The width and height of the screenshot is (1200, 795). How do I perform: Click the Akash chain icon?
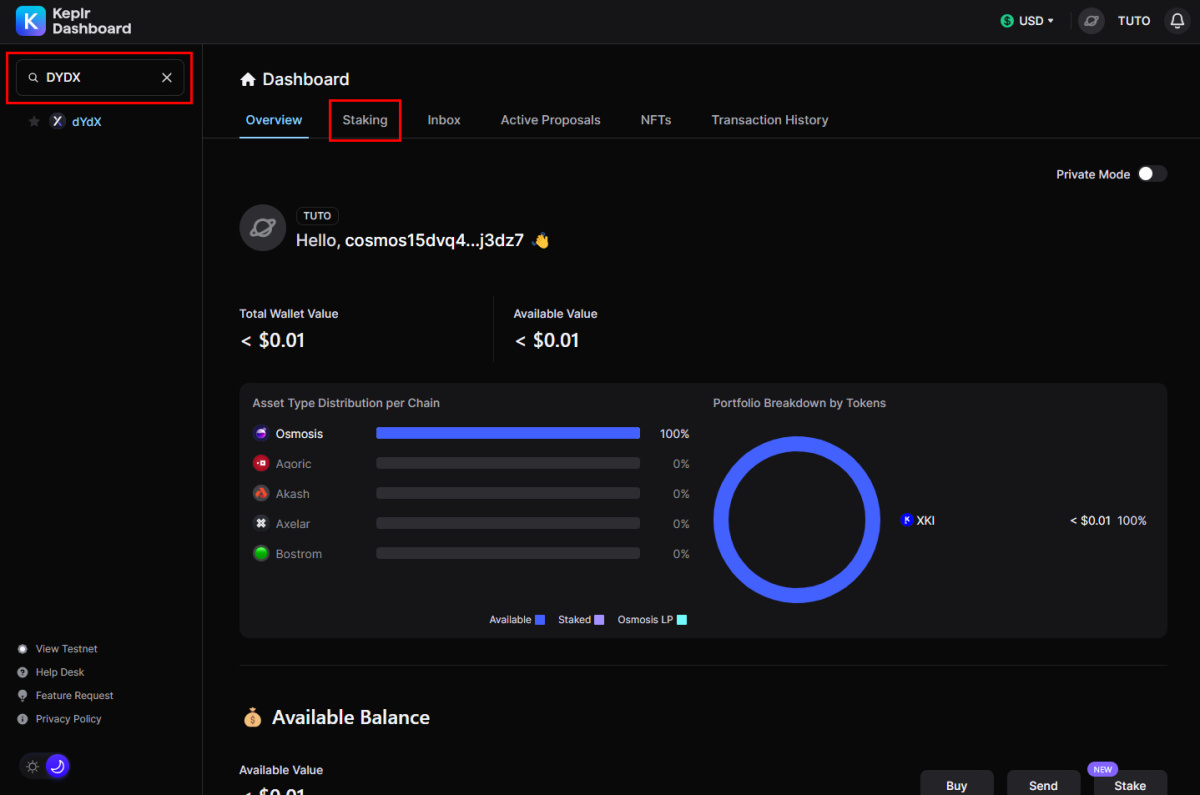(x=261, y=494)
